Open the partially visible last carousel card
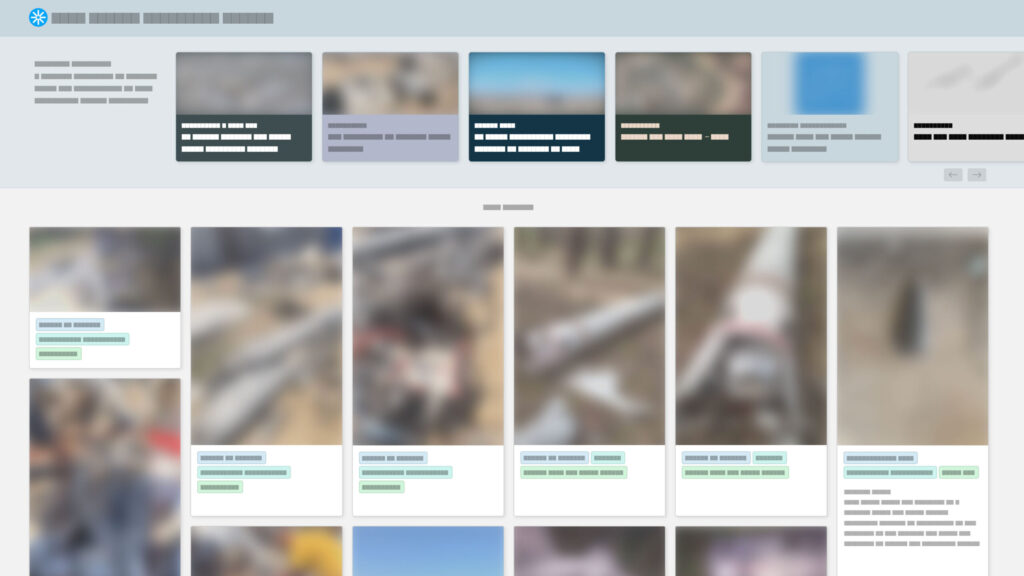 tap(966, 106)
